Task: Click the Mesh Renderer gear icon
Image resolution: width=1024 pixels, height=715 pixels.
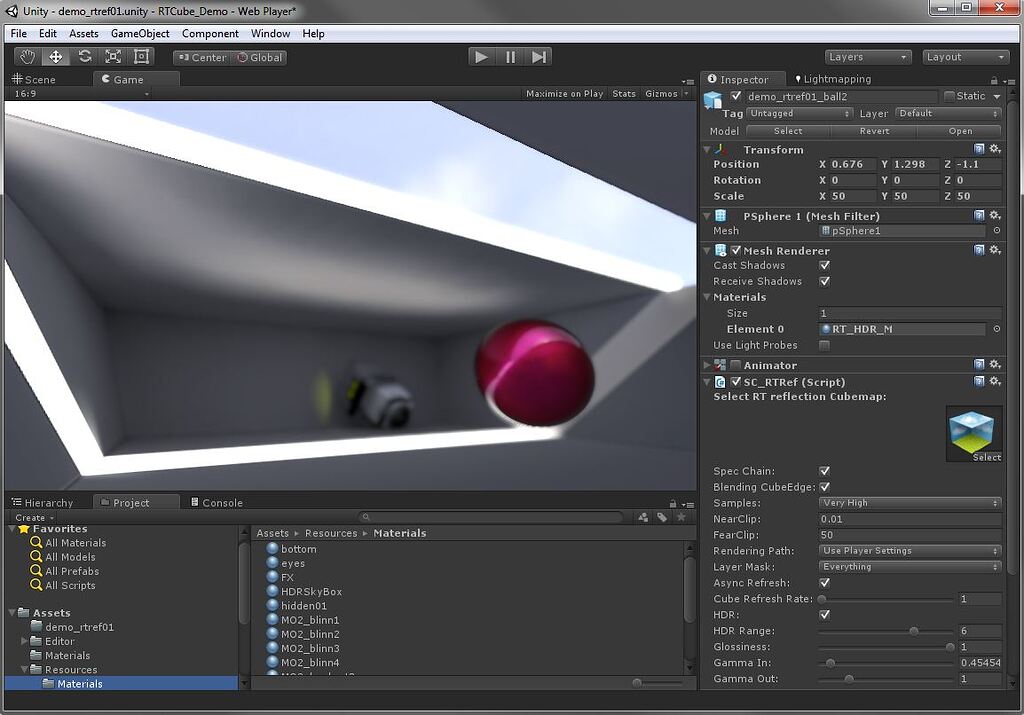Action: (994, 250)
